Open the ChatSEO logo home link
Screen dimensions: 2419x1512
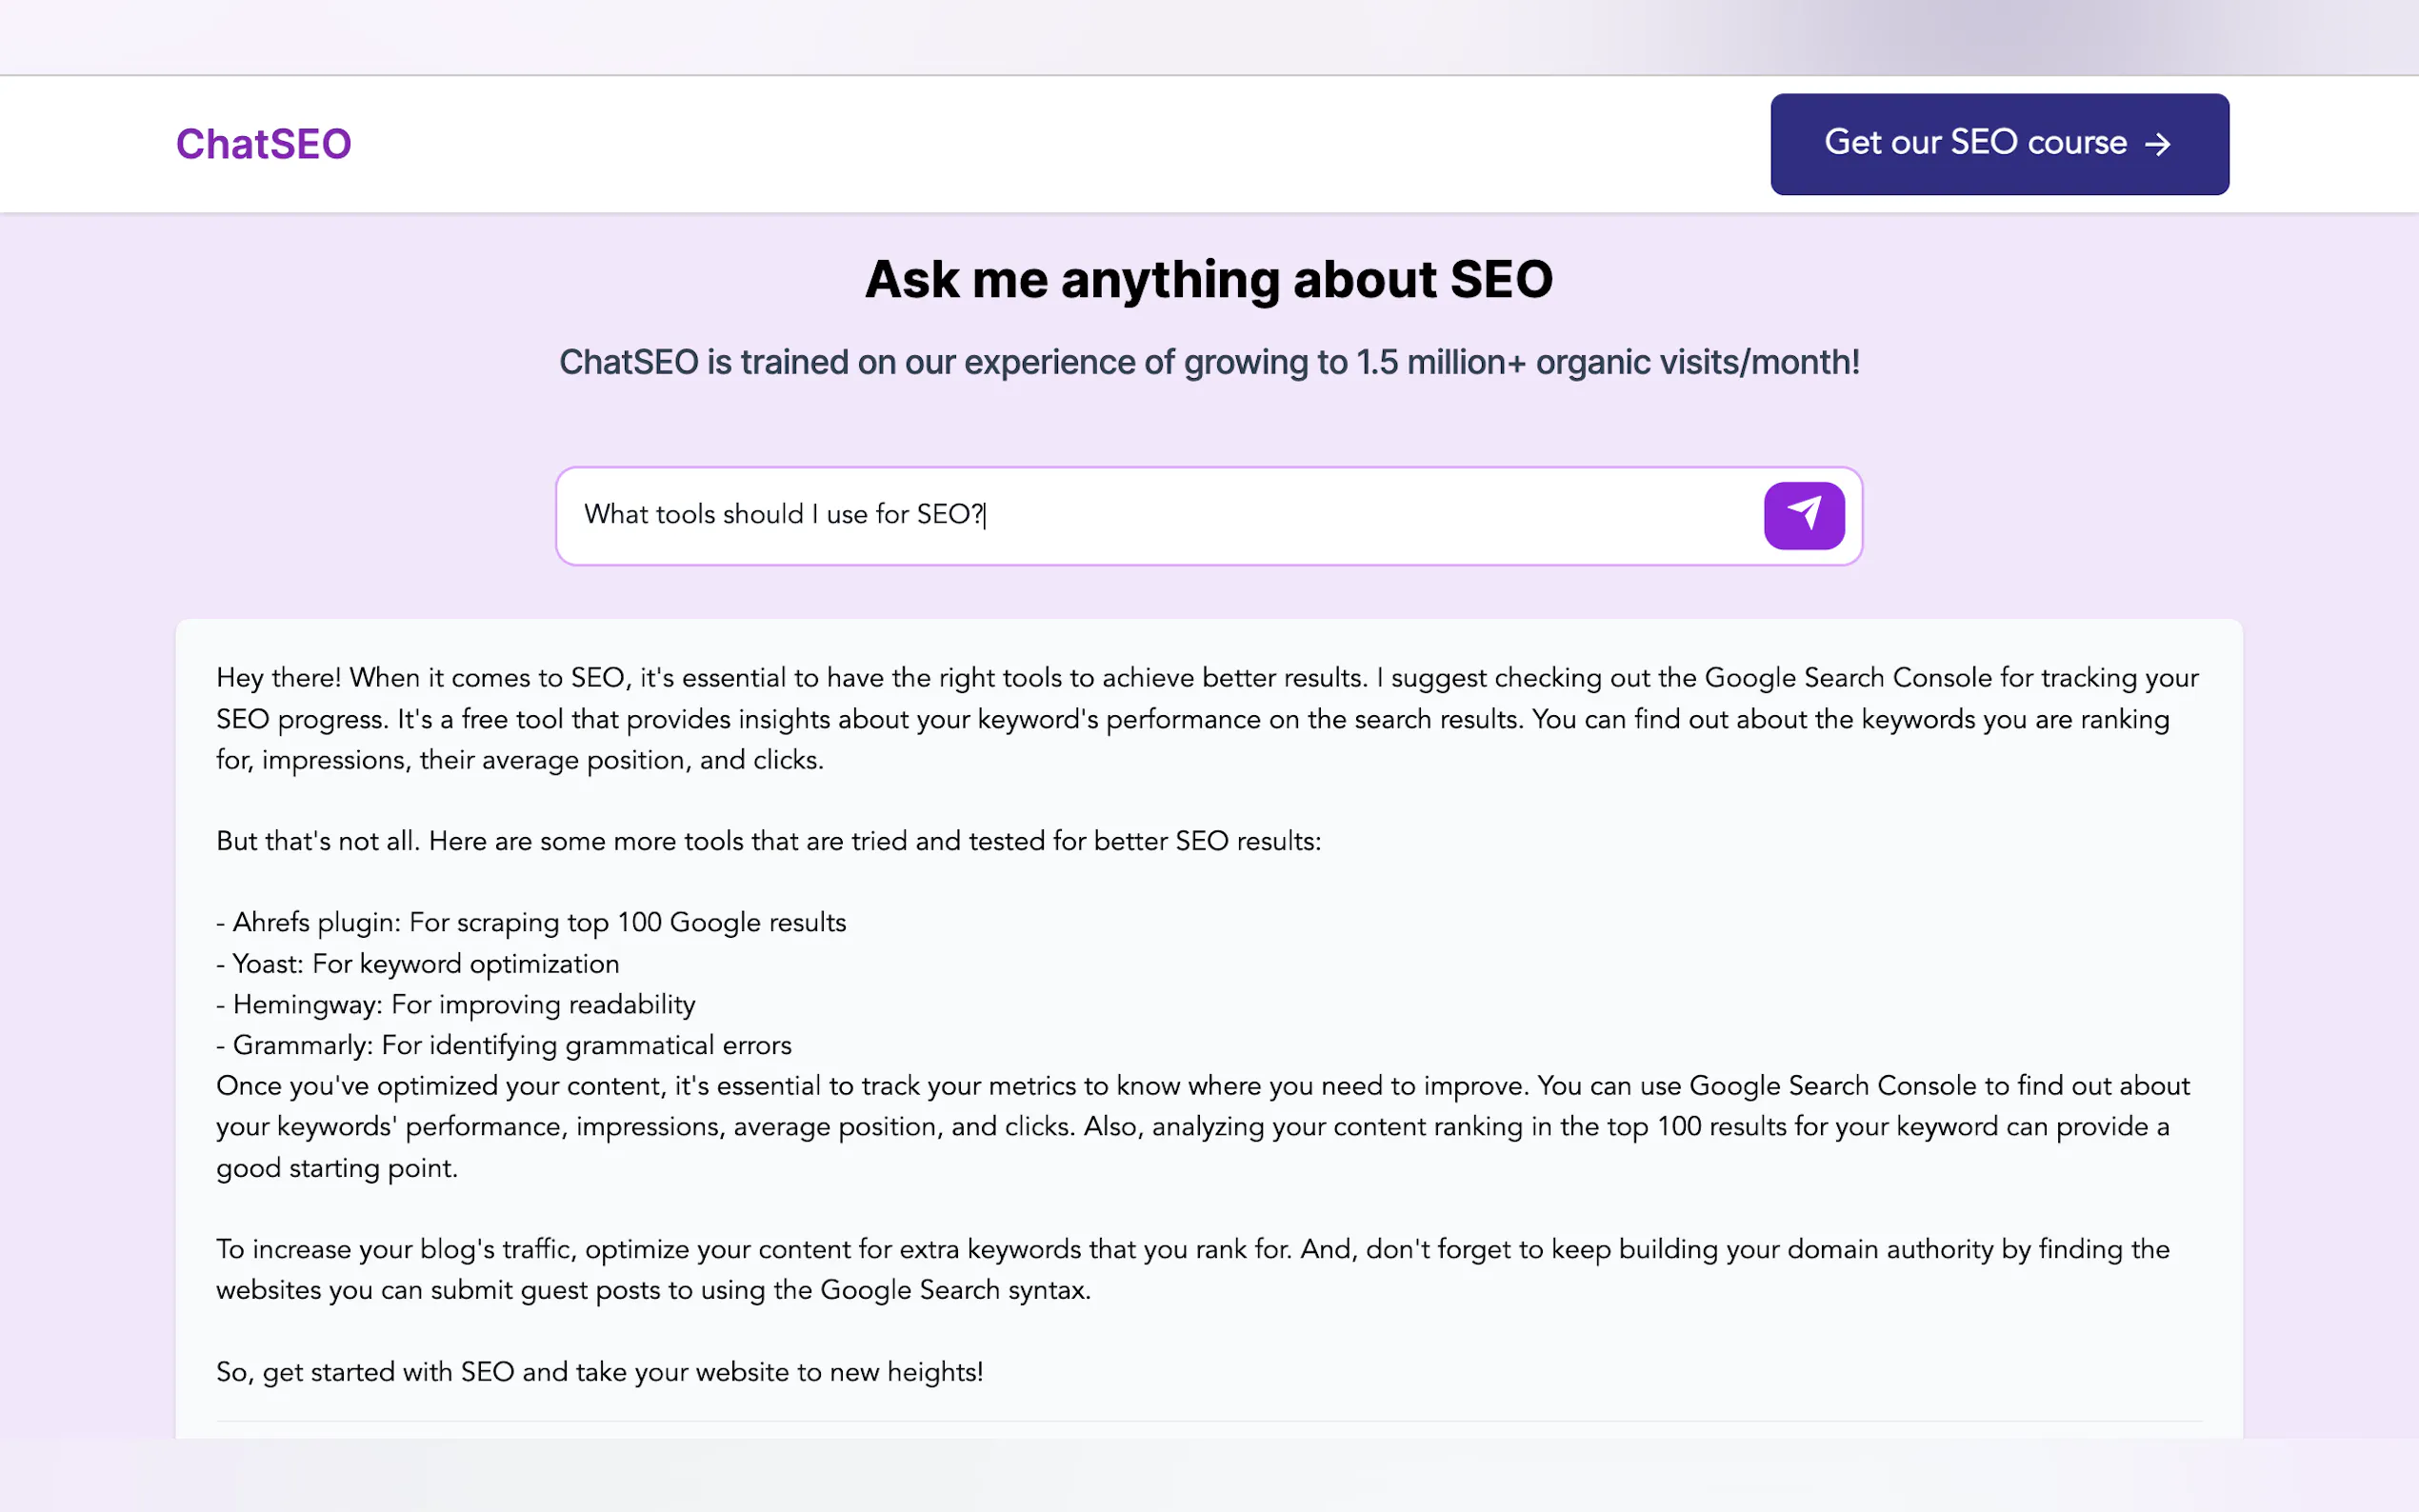(x=264, y=144)
